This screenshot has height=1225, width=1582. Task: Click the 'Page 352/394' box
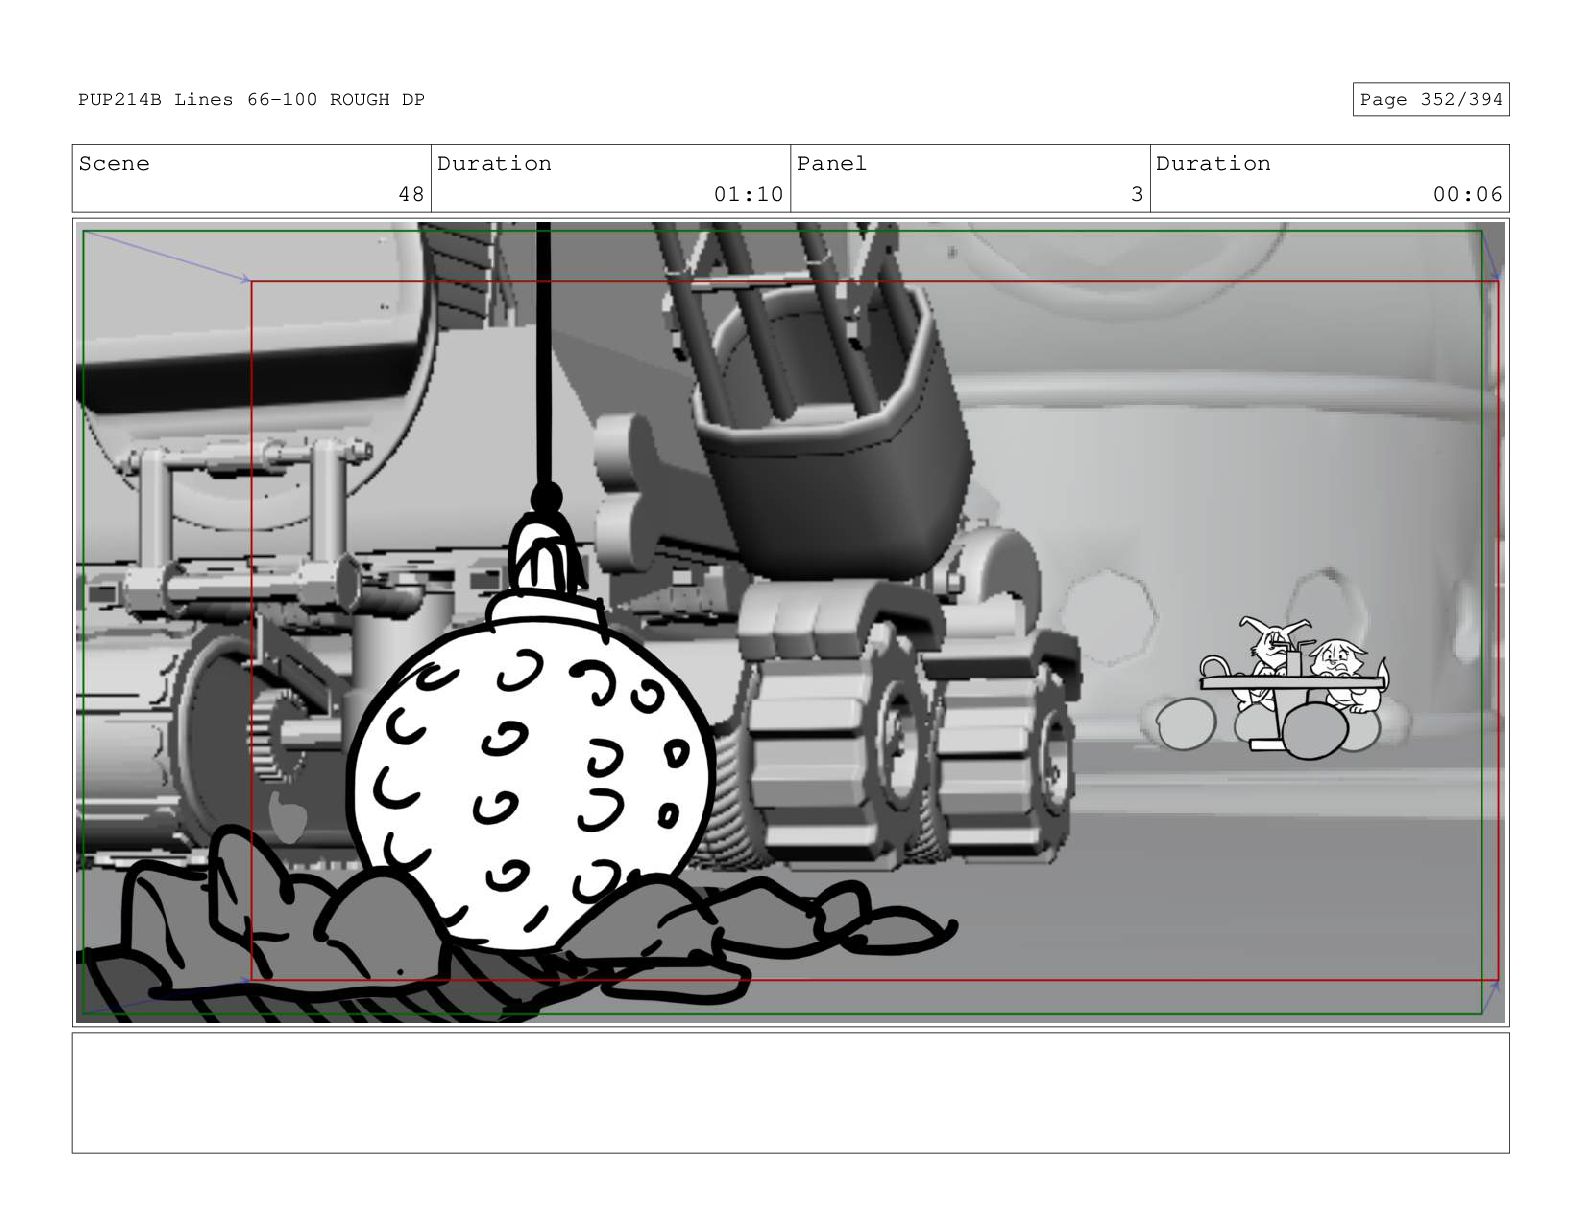click(1430, 100)
